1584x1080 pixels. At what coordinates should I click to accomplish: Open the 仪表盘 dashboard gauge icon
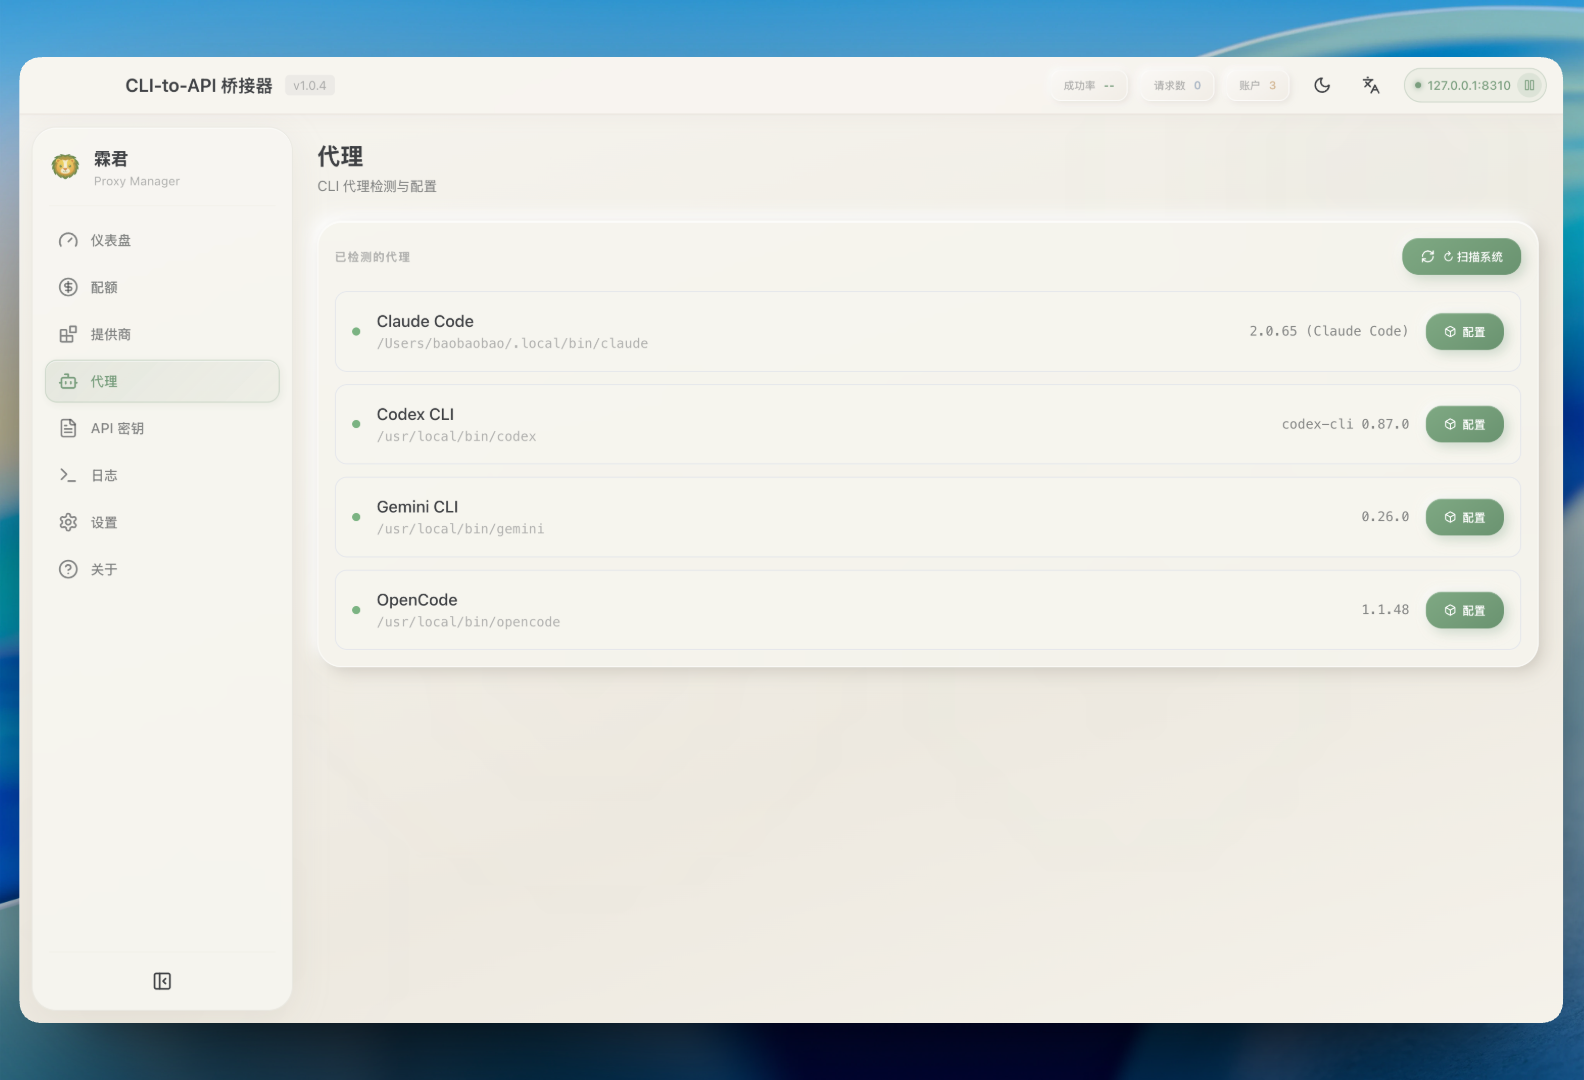(68, 240)
